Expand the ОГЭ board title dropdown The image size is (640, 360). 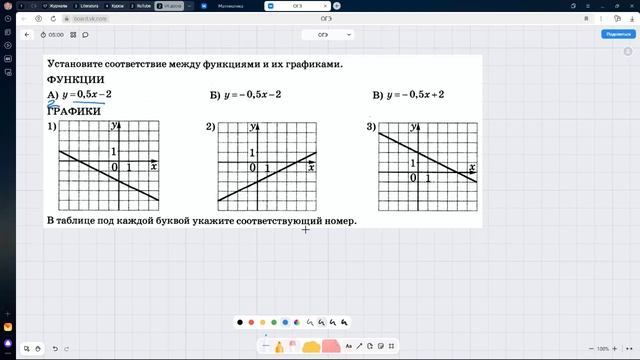point(328,35)
